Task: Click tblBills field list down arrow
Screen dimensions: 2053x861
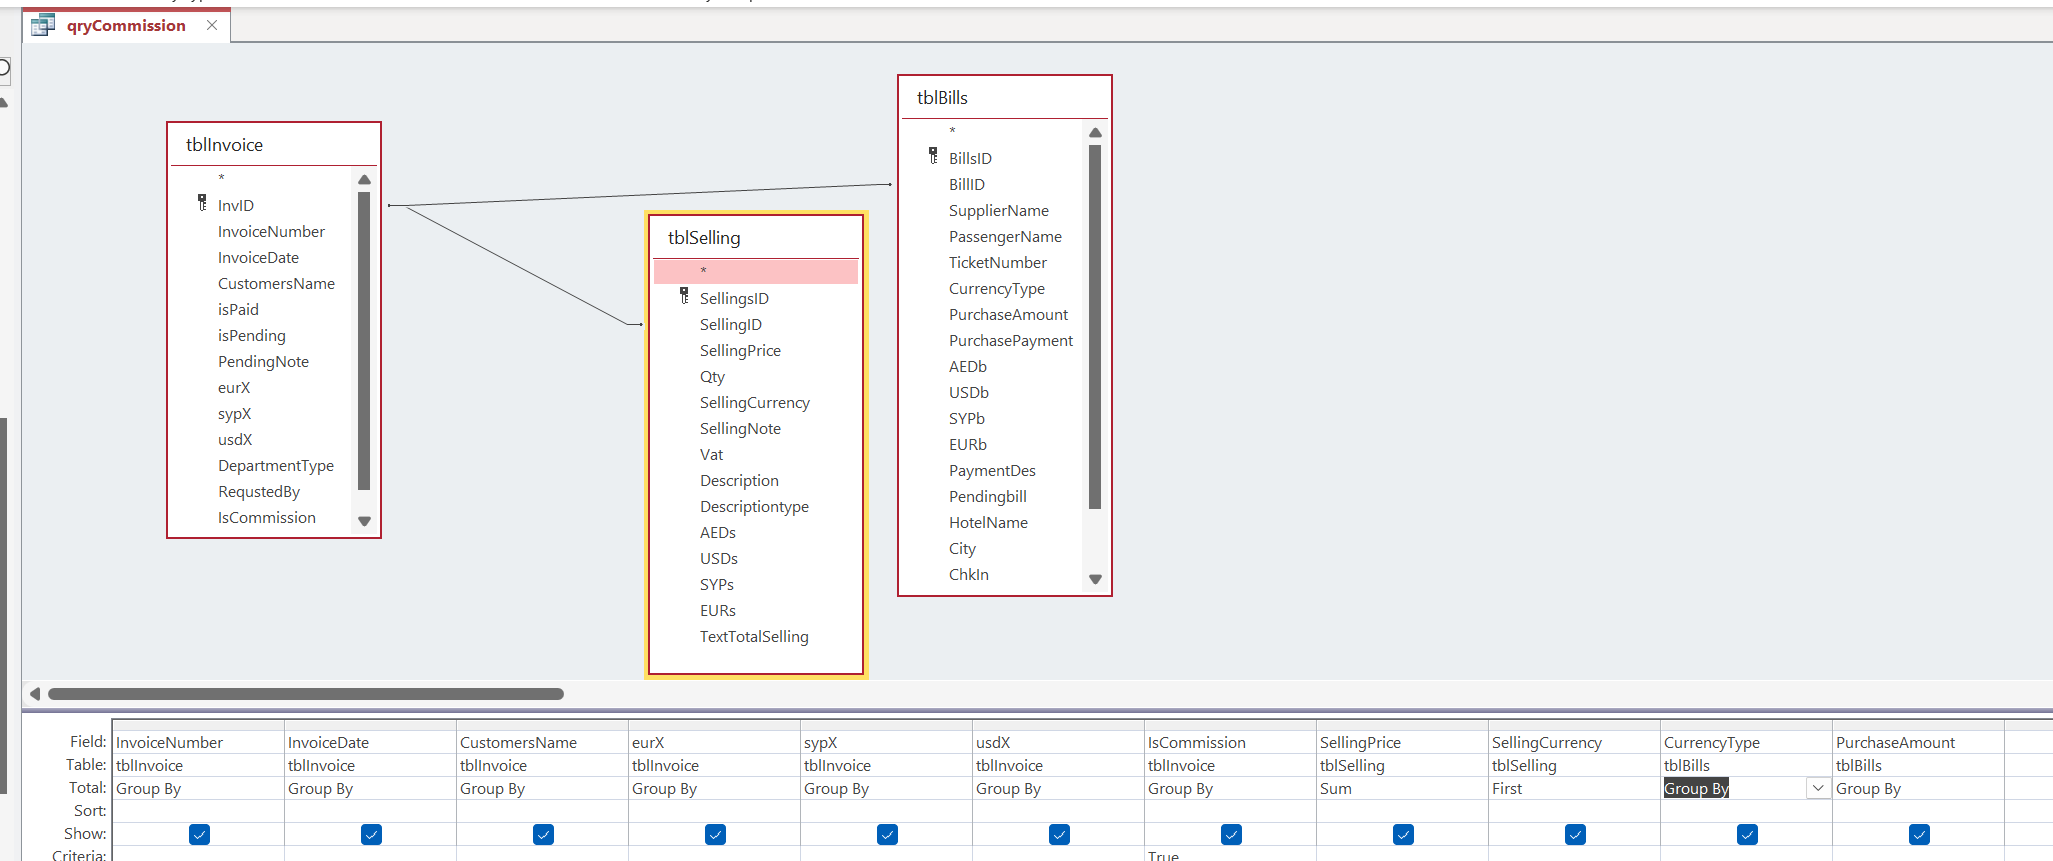Action: click(x=1095, y=579)
